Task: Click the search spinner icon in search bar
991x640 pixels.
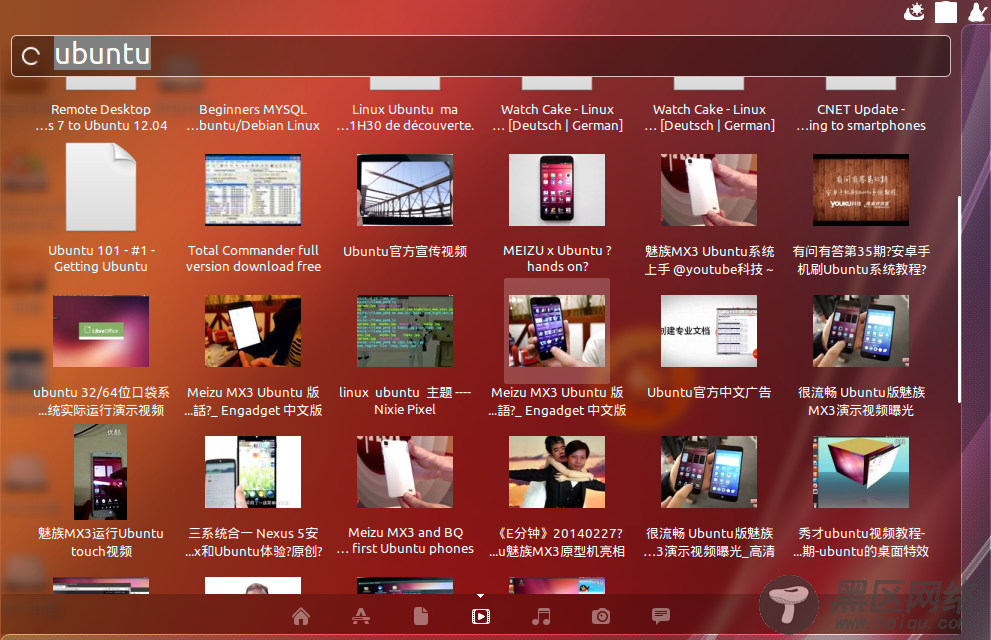Action: coord(31,56)
